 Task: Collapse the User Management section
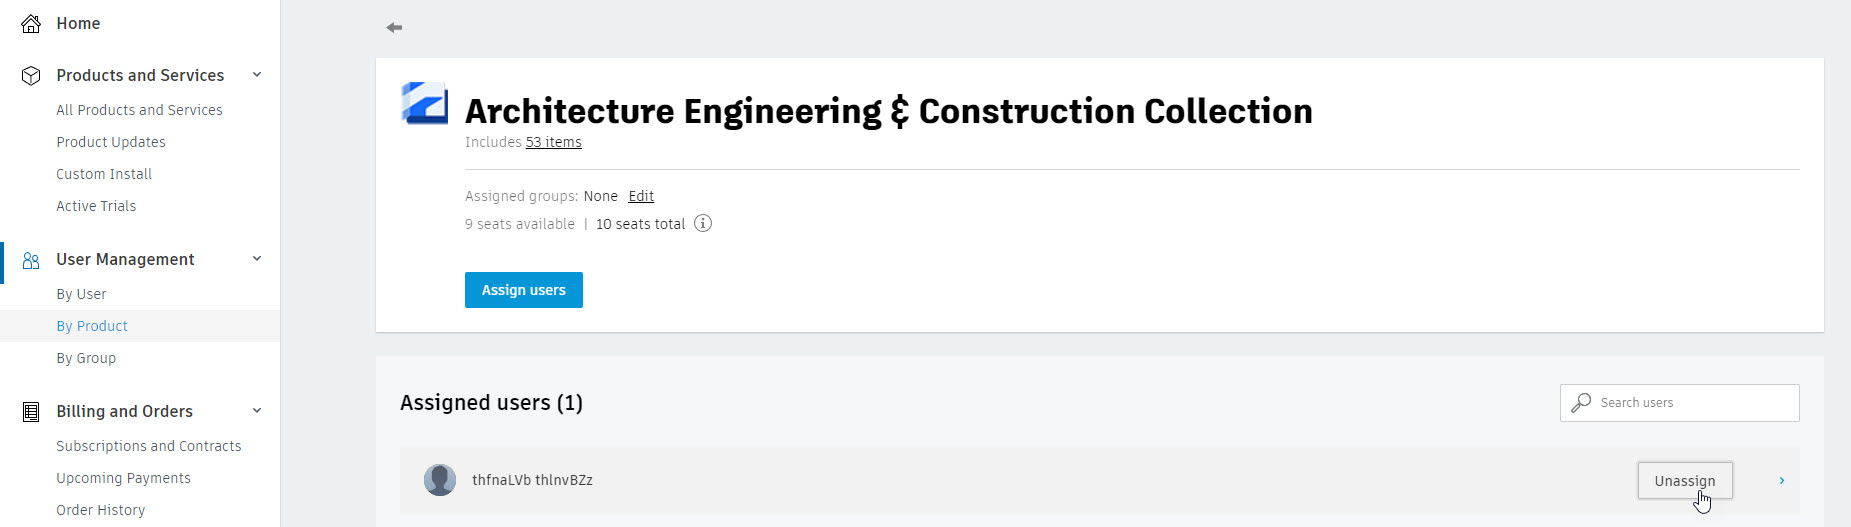(257, 259)
